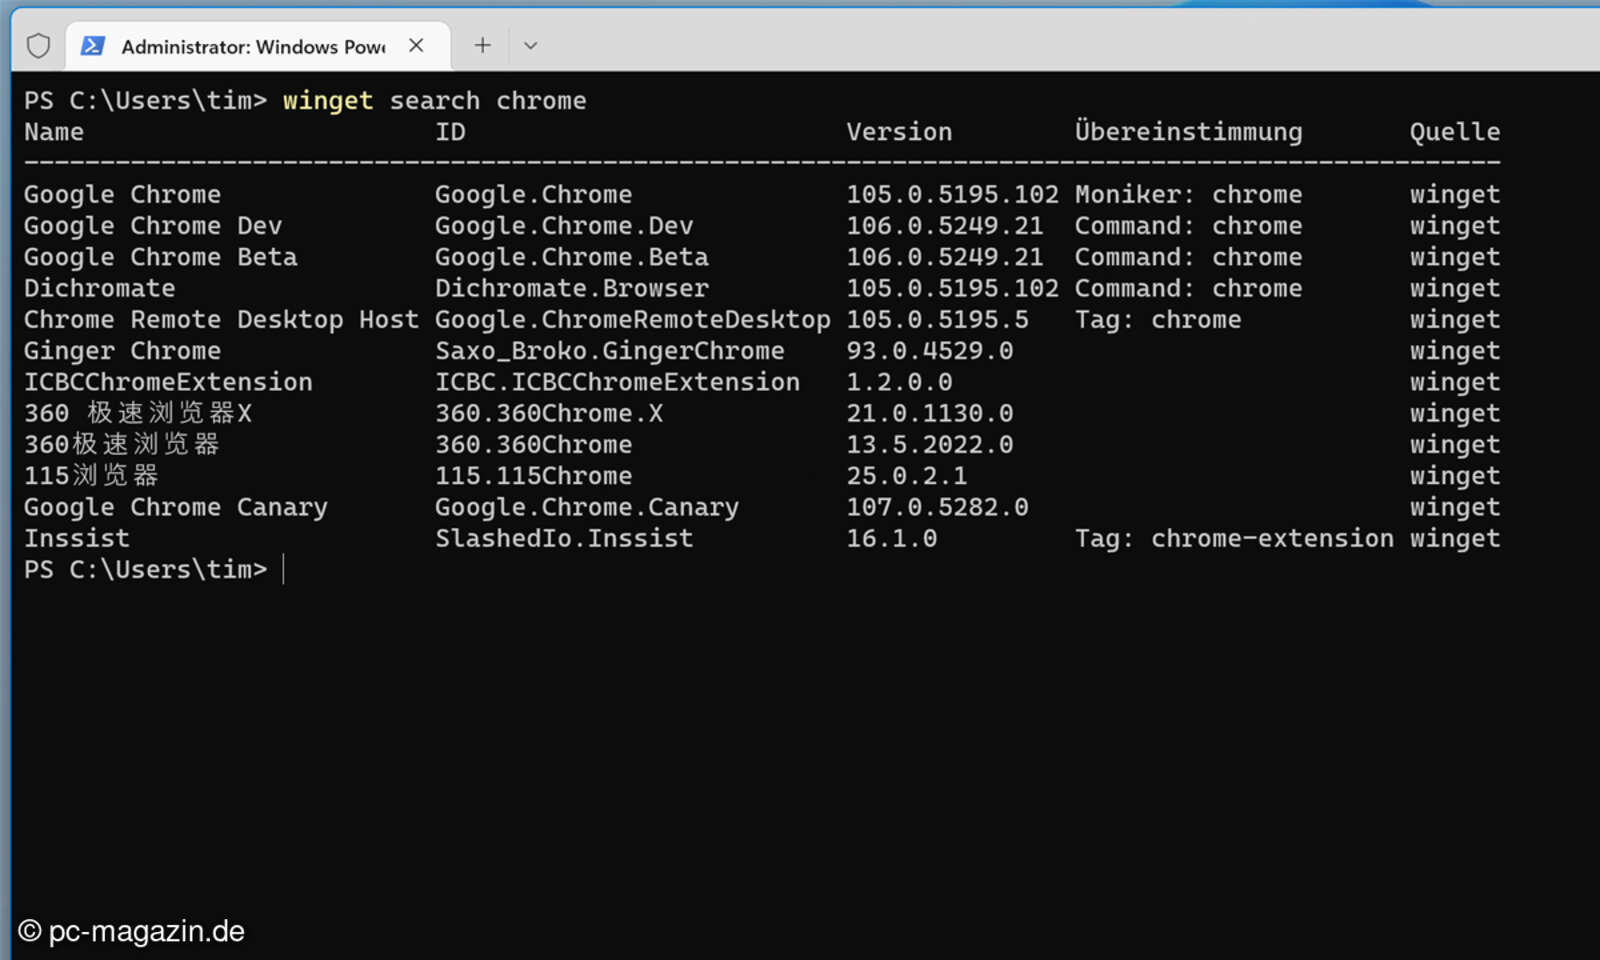Screen dimensions: 1600x960
Task: Open a new tab with the plus button
Action: pyautogui.click(x=482, y=45)
